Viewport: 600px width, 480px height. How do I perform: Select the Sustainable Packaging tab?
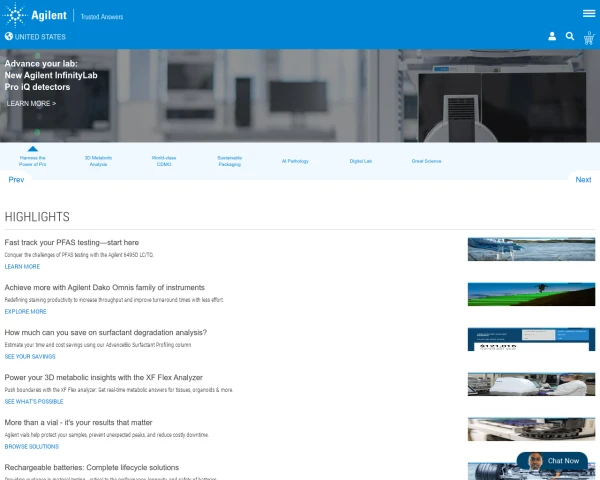click(x=230, y=161)
